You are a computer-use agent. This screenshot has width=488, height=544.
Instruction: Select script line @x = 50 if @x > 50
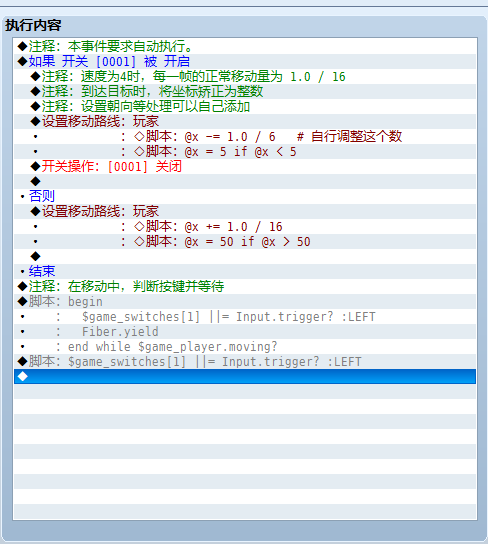coord(245,241)
